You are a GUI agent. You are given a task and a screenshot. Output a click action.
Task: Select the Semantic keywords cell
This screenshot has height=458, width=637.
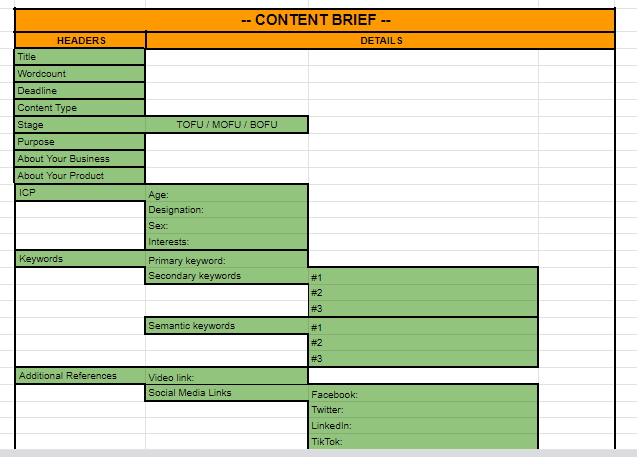(x=226, y=326)
